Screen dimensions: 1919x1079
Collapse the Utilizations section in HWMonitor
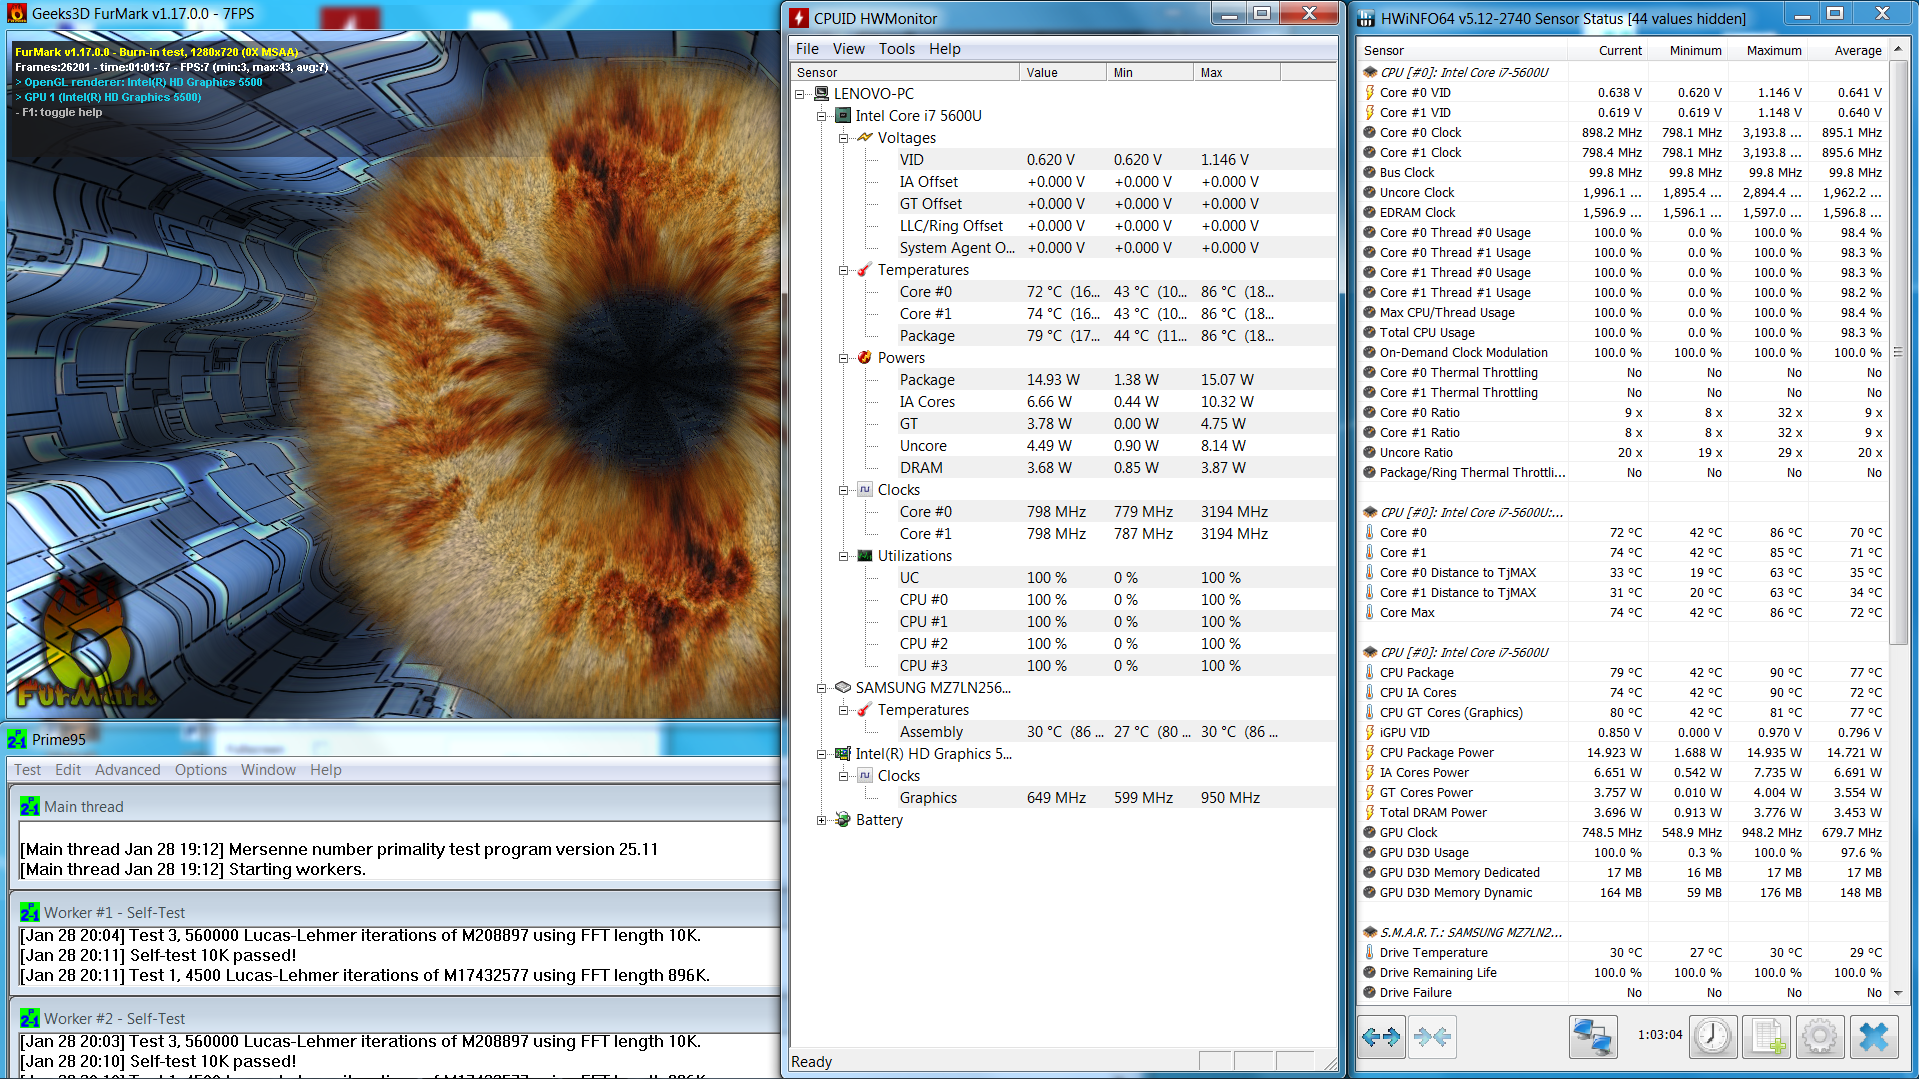point(843,556)
